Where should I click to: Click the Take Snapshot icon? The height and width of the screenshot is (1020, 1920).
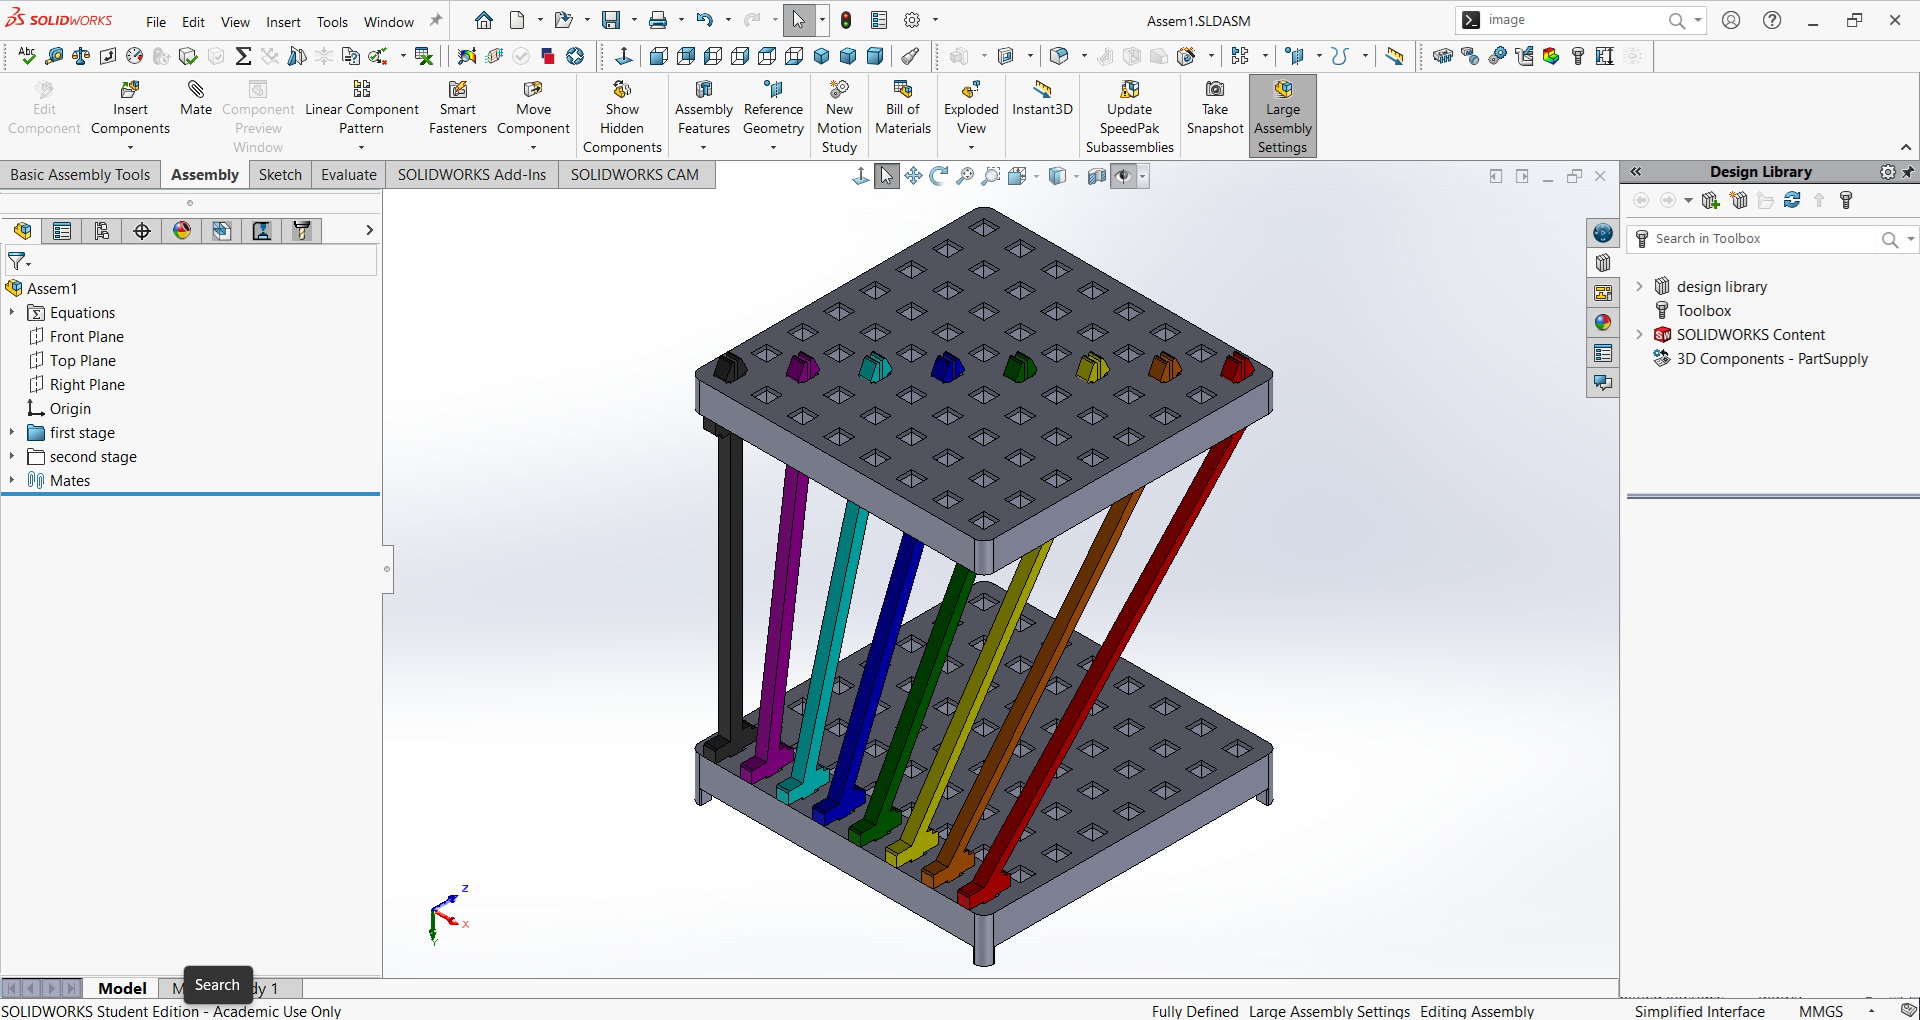pos(1214,91)
